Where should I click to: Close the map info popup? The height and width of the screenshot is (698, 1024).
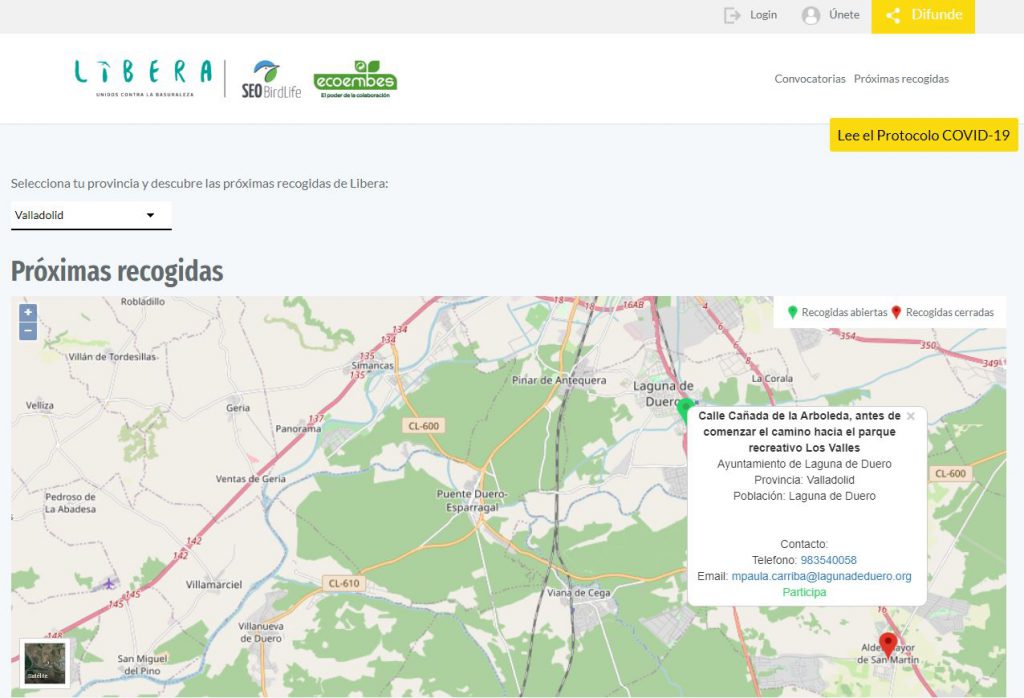pos(910,416)
